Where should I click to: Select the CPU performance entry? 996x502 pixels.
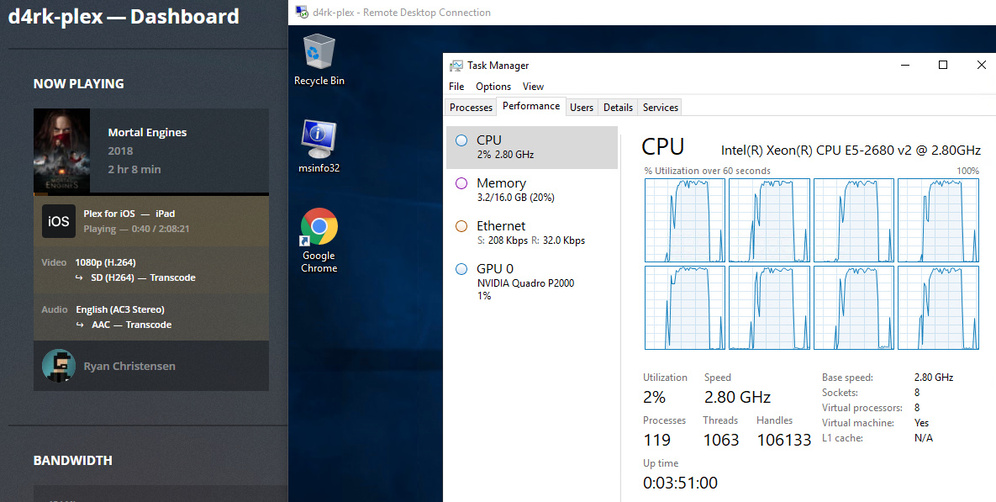[532, 147]
